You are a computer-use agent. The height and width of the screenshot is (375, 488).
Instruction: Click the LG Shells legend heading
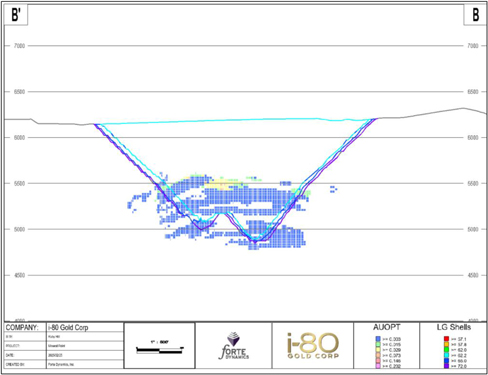454,327
